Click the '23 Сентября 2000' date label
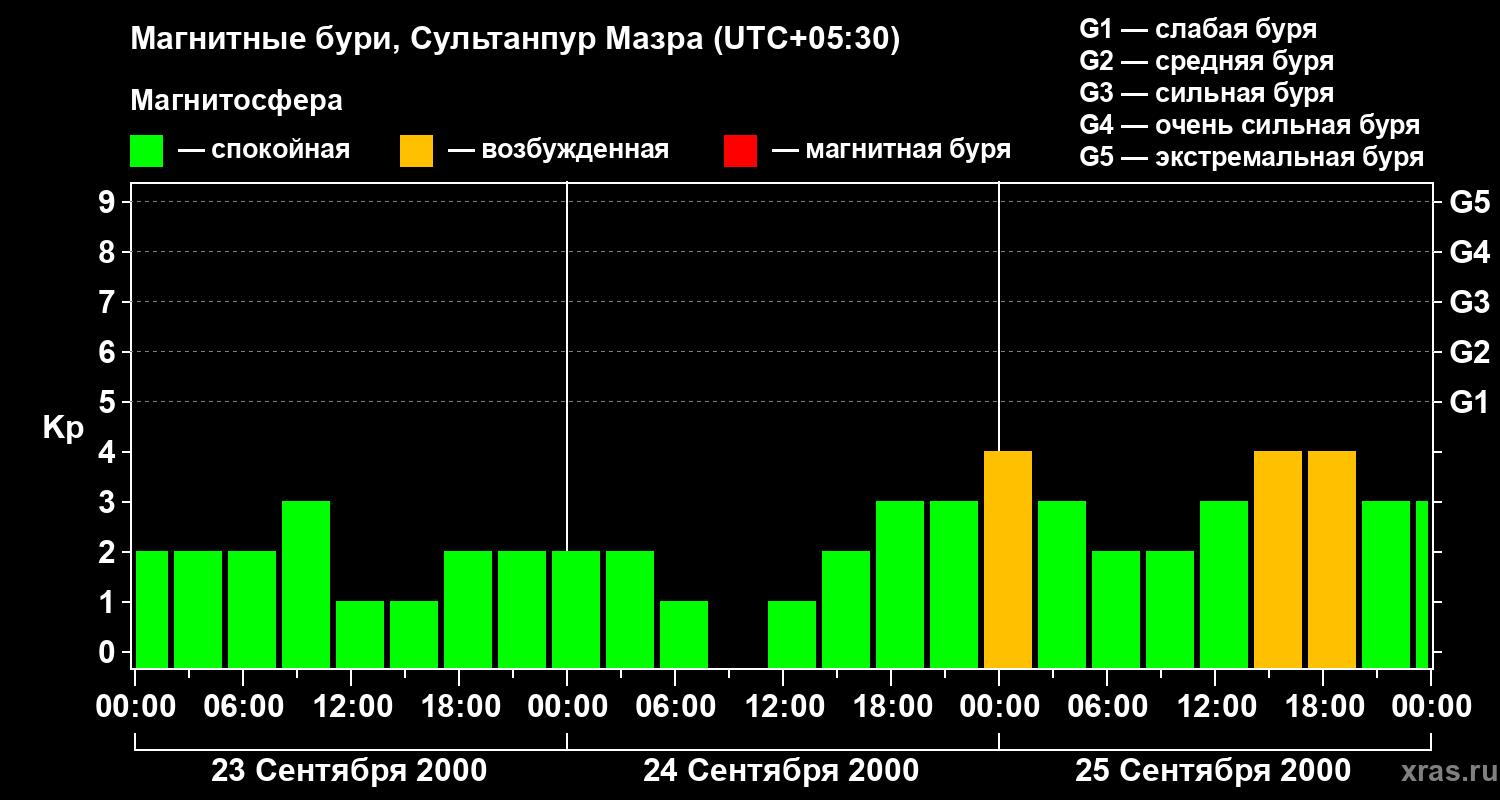The width and height of the screenshot is (1500, 800). tap(349, 770)
